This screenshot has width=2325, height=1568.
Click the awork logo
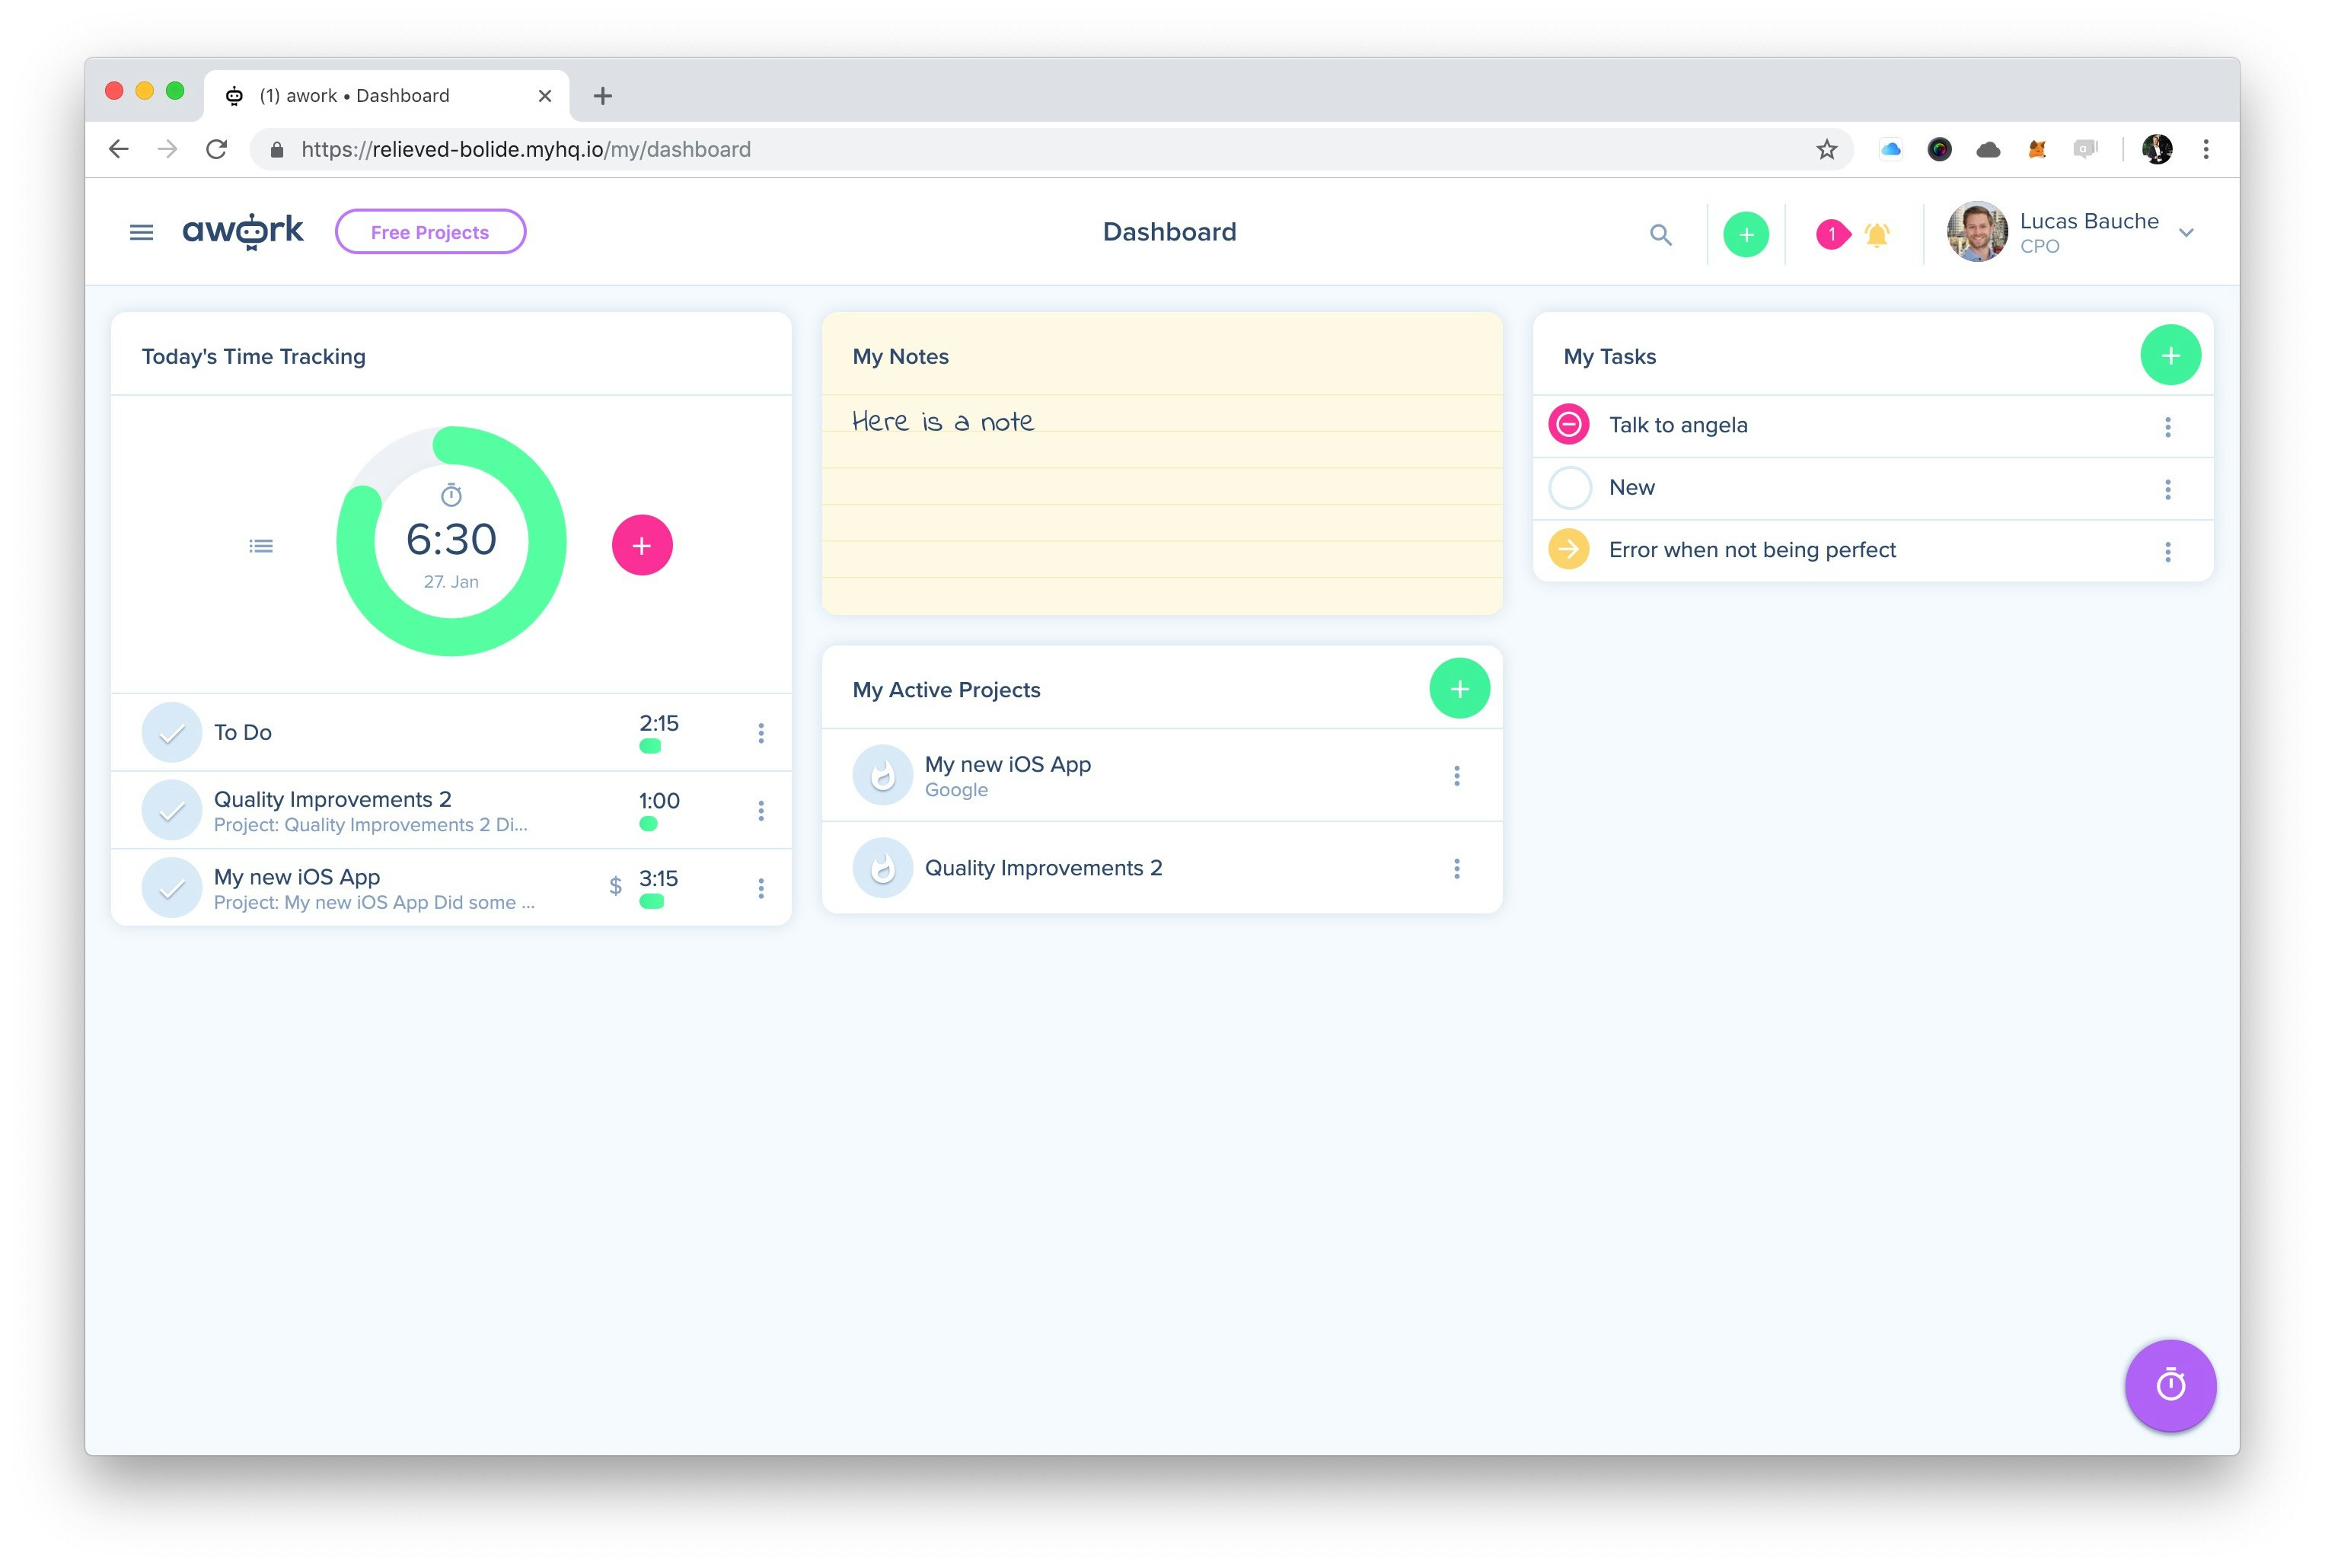pyautogui.click(x=243, y=230)
